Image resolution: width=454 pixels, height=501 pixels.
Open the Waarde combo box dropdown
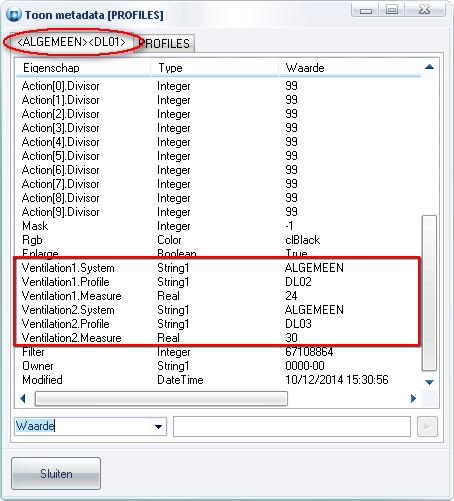click(x=159, y=426)
